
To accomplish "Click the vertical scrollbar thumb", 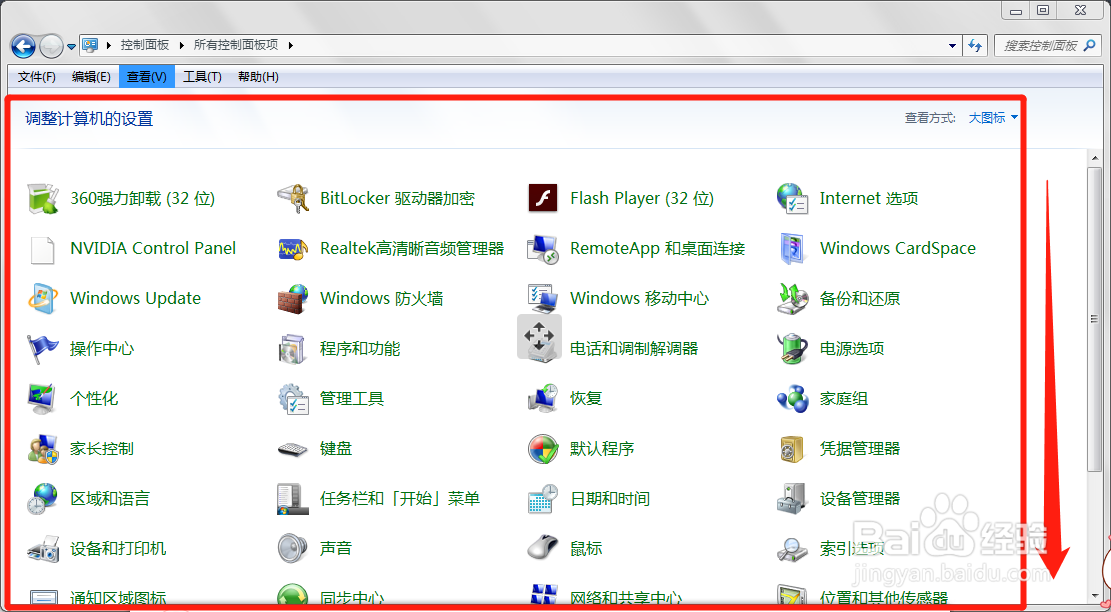I will point(1095,319).
